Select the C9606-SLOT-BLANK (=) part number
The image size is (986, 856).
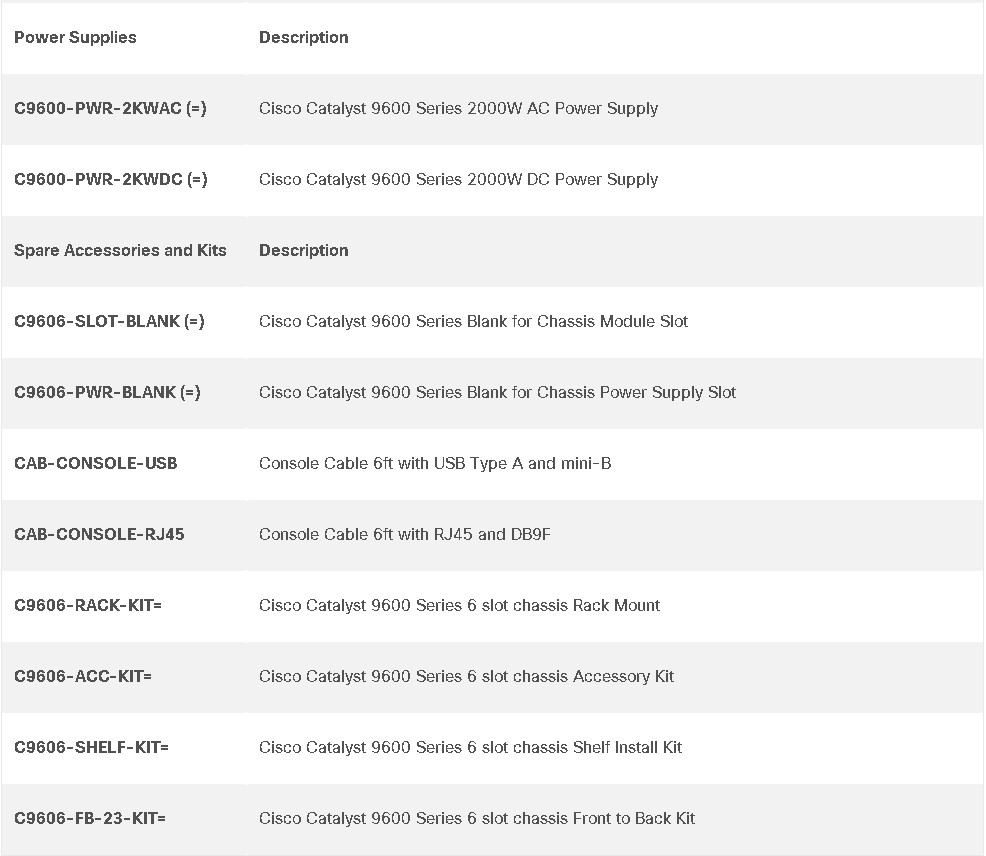pyautogui.click(x=109, y=321)
